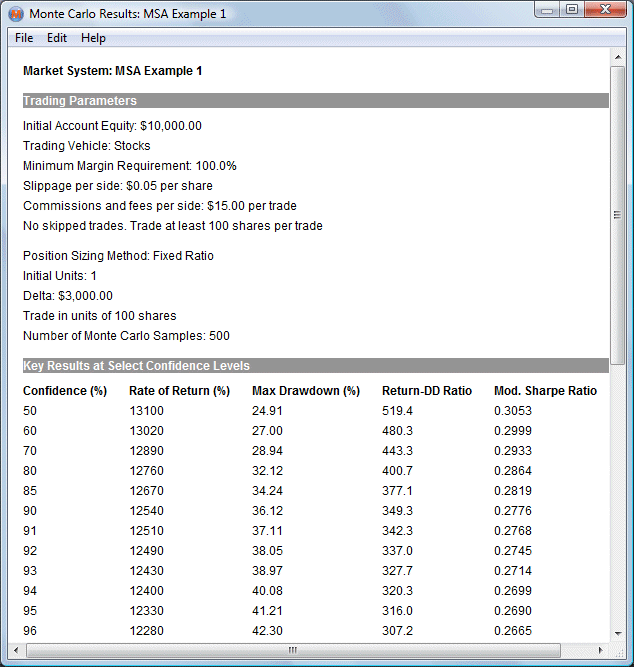Click max drawdown value 42.30
634x667 pixels.
tap(267, 631)
